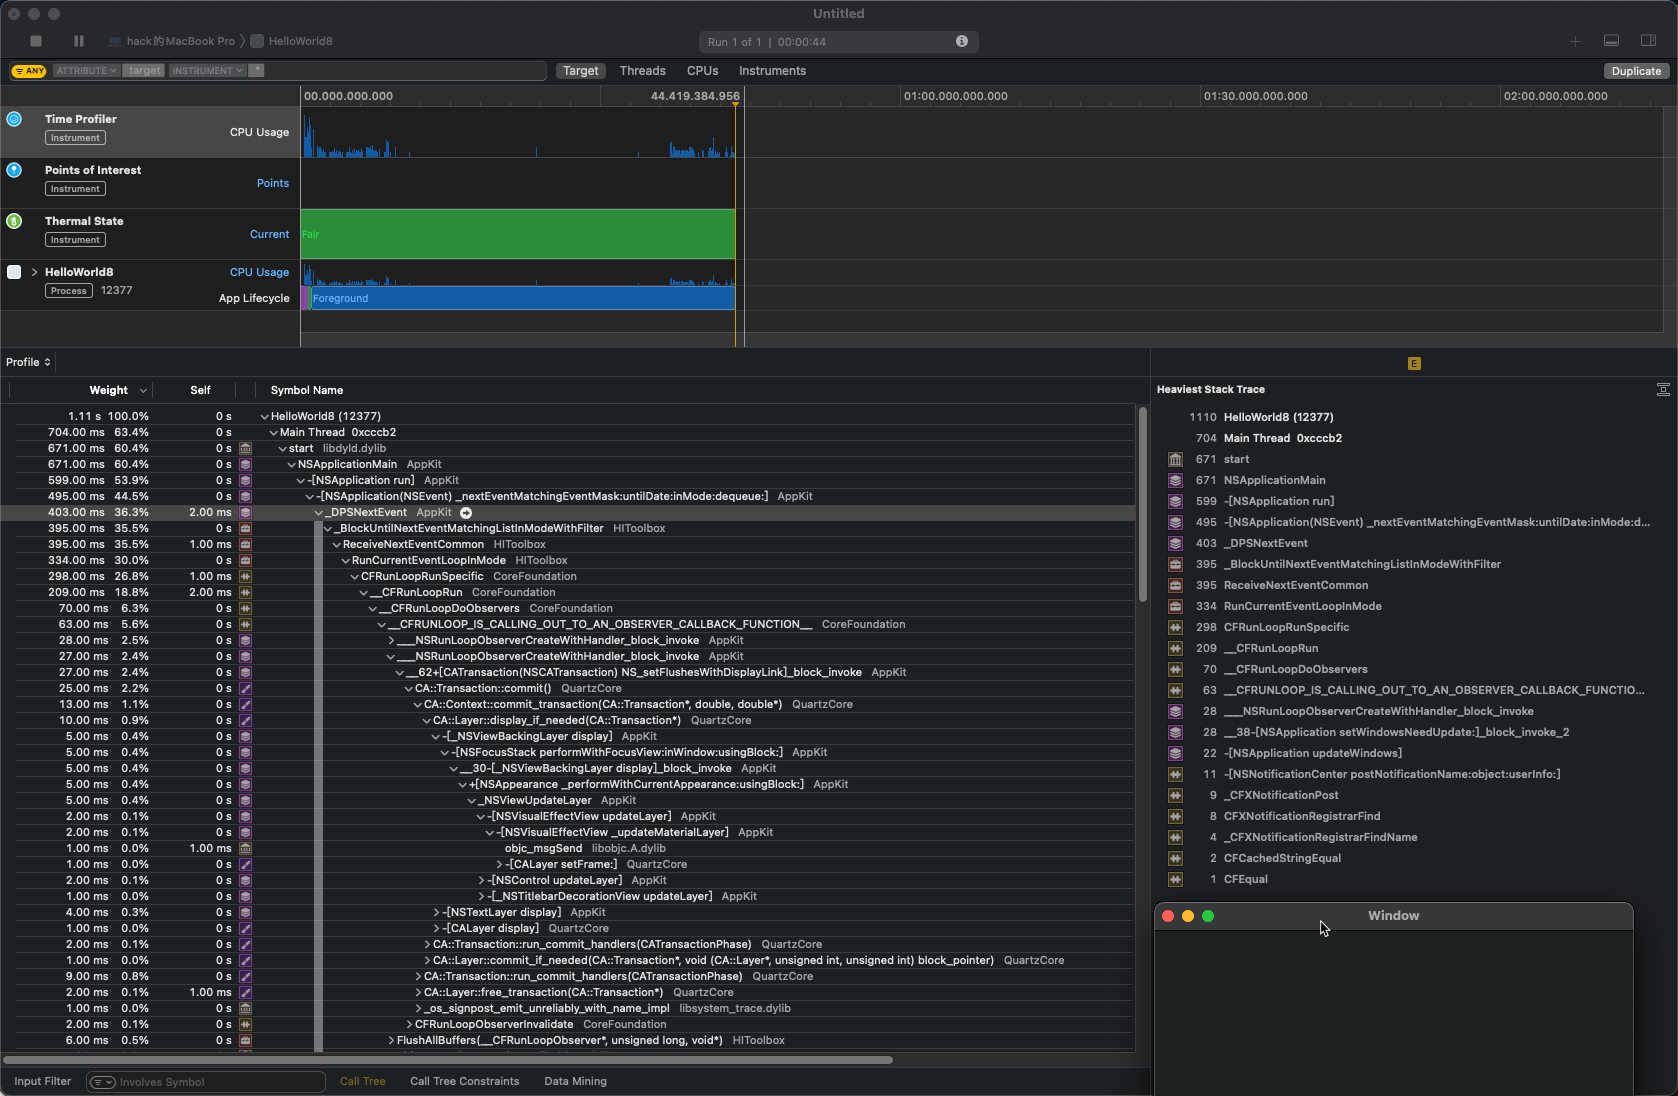
Task: Collapse the __CFRunLoopRun row
Action: tap(364, 593)
